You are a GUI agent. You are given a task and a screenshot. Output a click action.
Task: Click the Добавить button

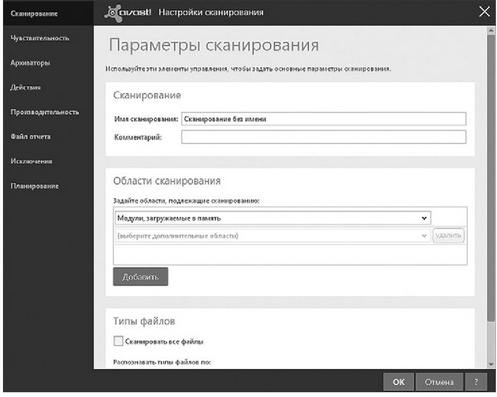pos(140,277)
